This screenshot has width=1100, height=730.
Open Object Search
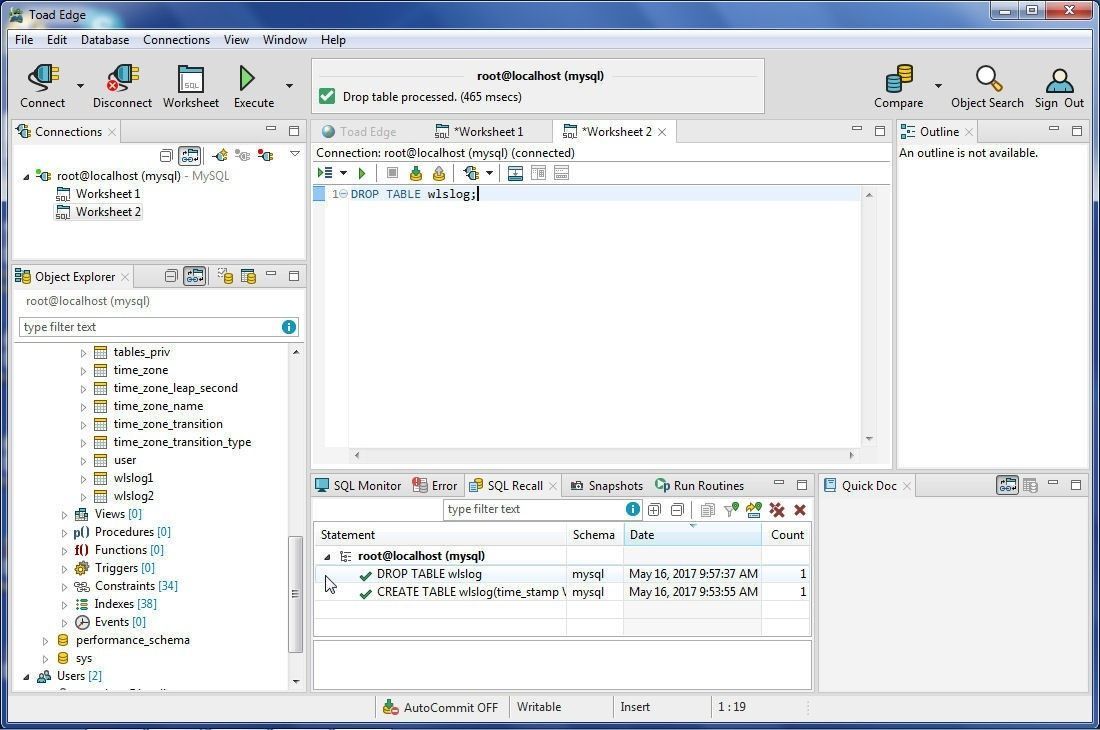pos(987,86)
